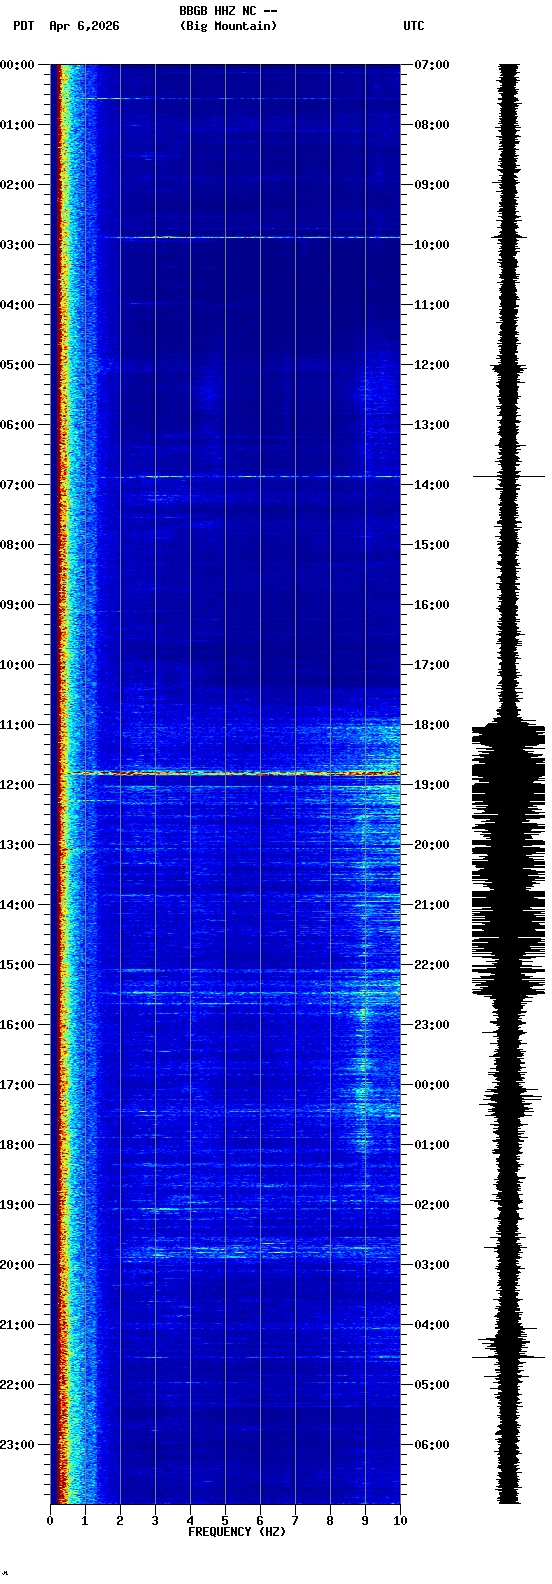552x1584 pixels.
Task: Select the 00:00 PDT time label
Action: coord(17,65)
